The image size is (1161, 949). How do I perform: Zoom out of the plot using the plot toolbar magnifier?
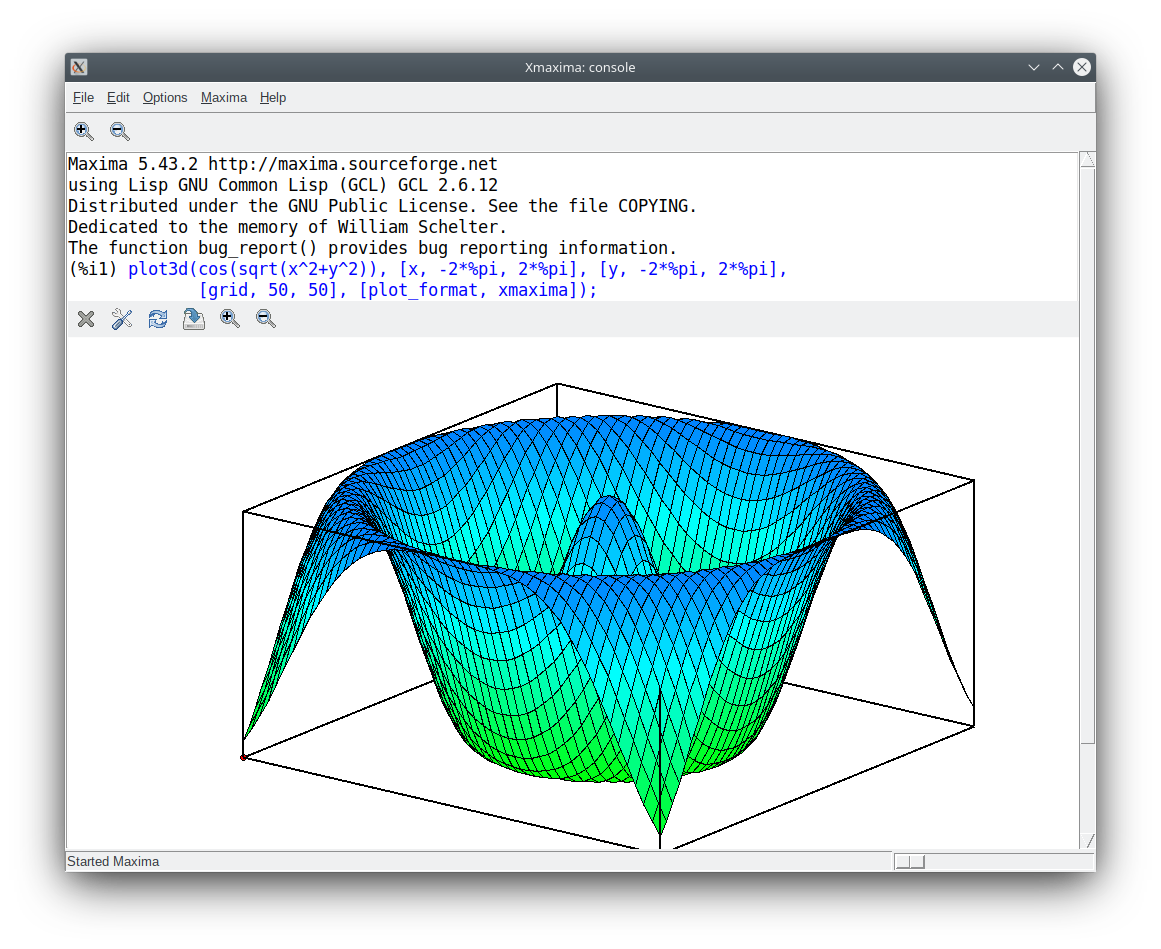266,319
